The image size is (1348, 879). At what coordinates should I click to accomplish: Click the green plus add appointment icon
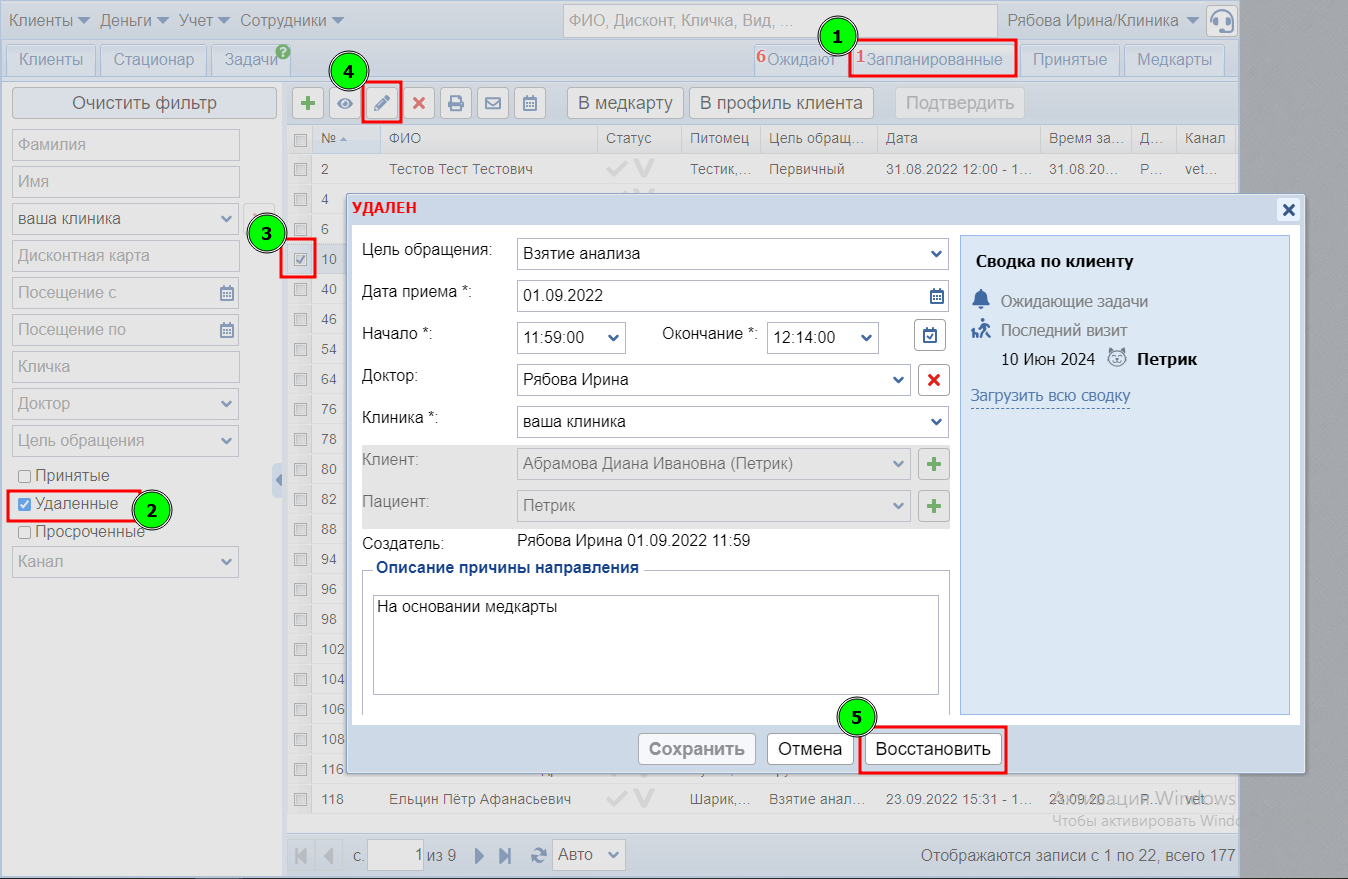tap(307, 103)
